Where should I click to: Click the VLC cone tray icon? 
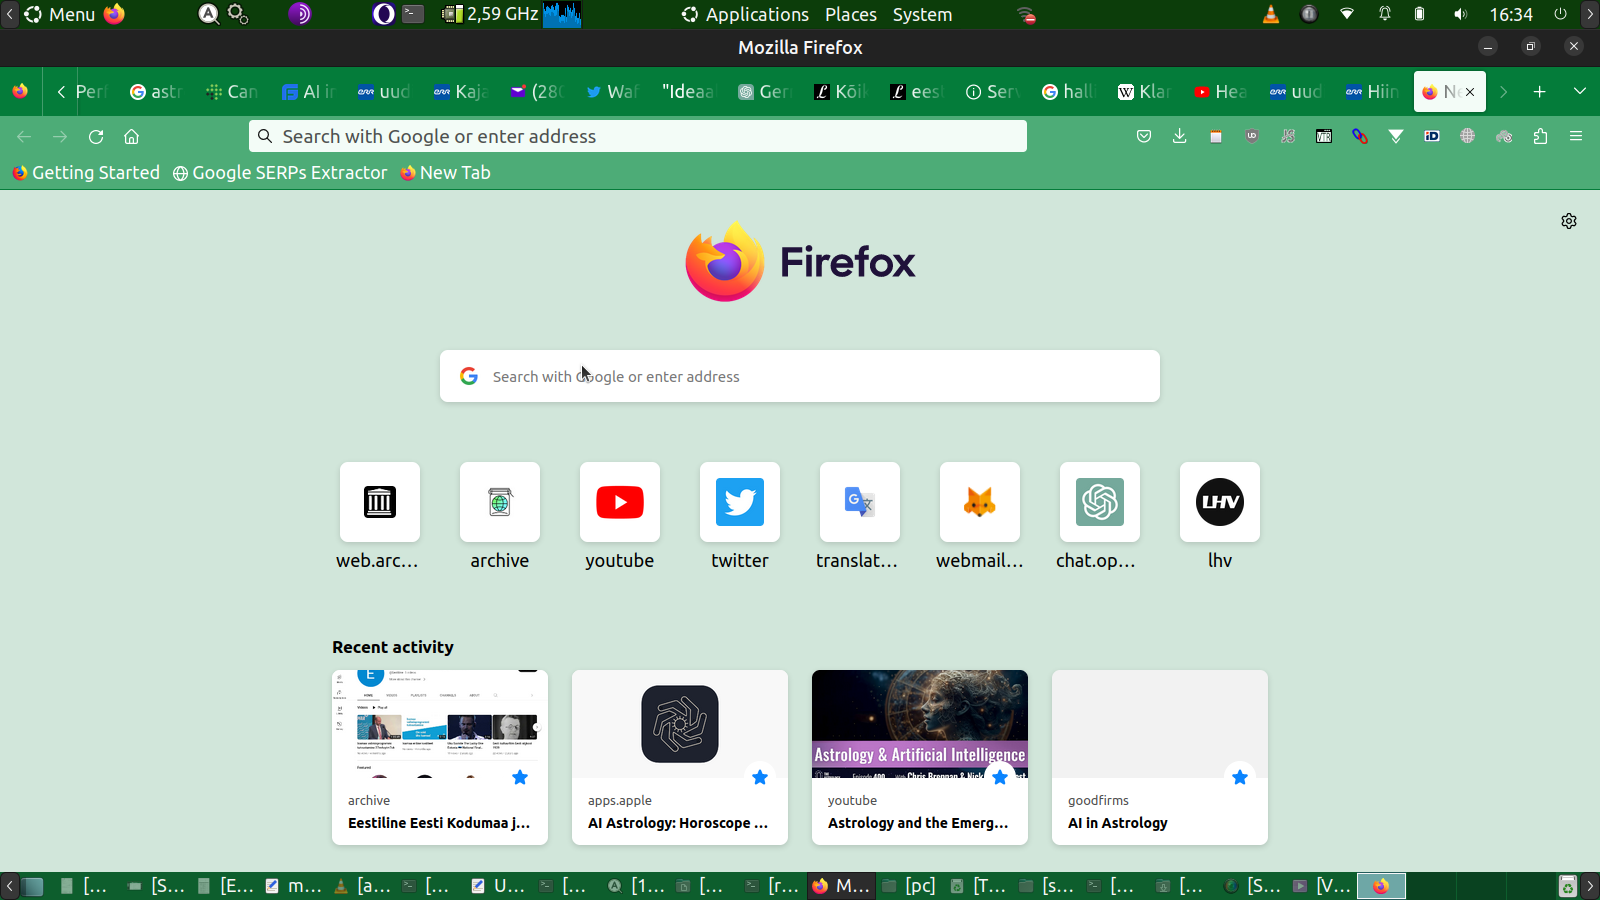[1271, 14]
